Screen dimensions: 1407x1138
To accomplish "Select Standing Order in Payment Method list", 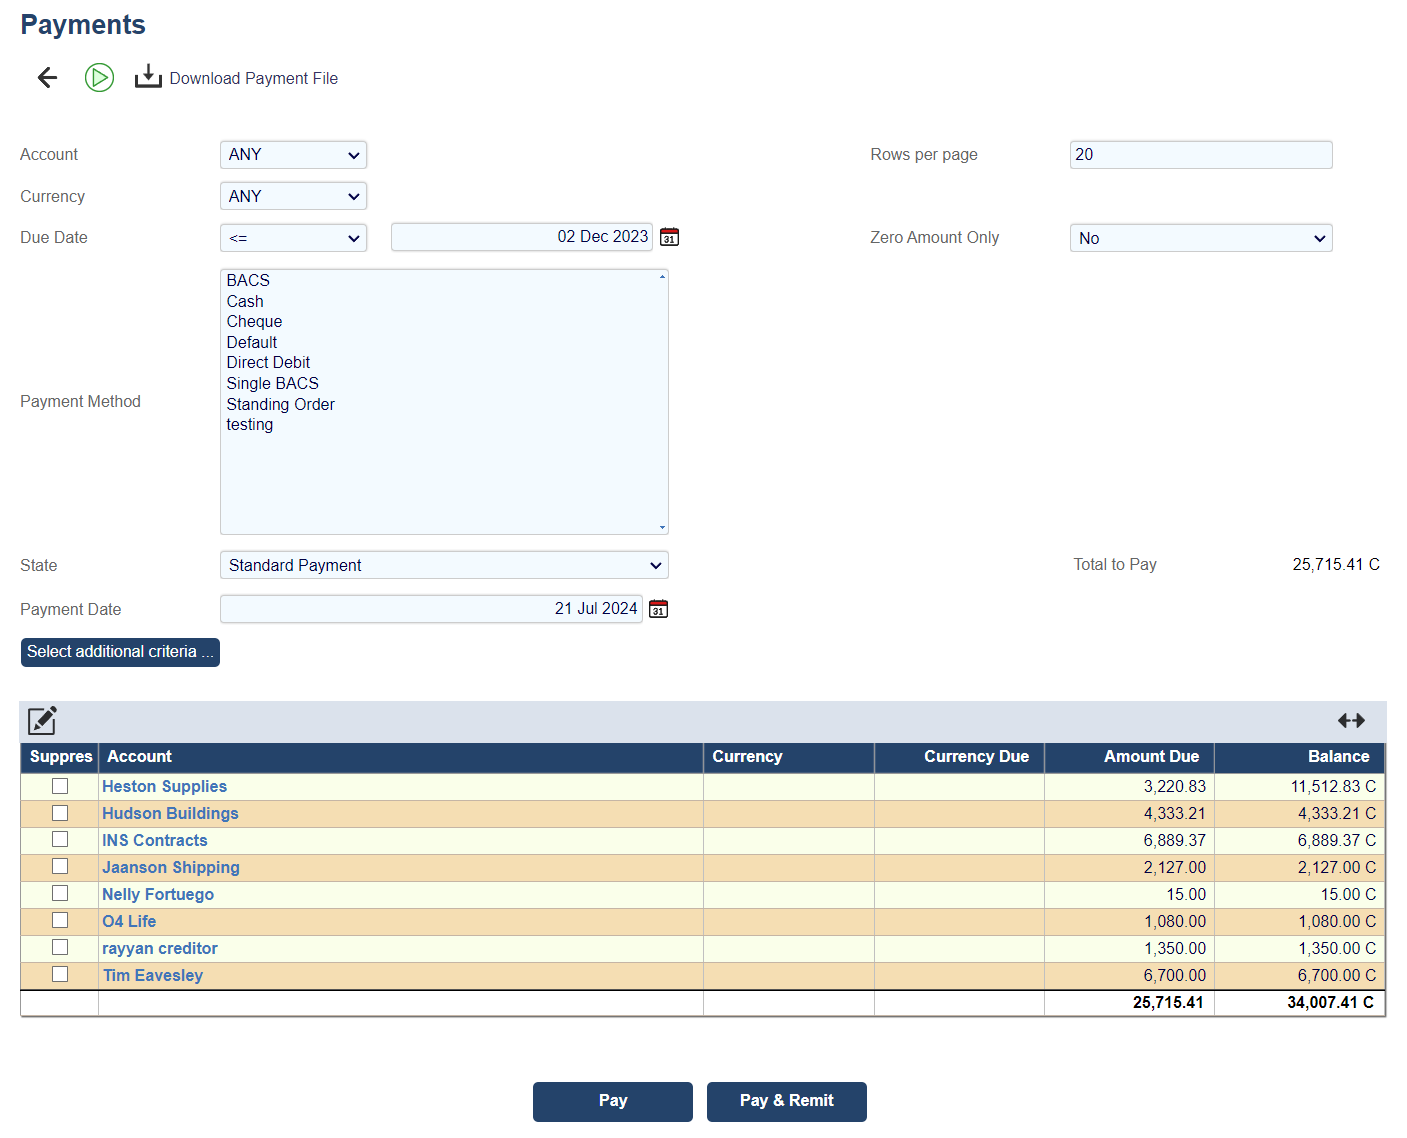I will (280, 404).
